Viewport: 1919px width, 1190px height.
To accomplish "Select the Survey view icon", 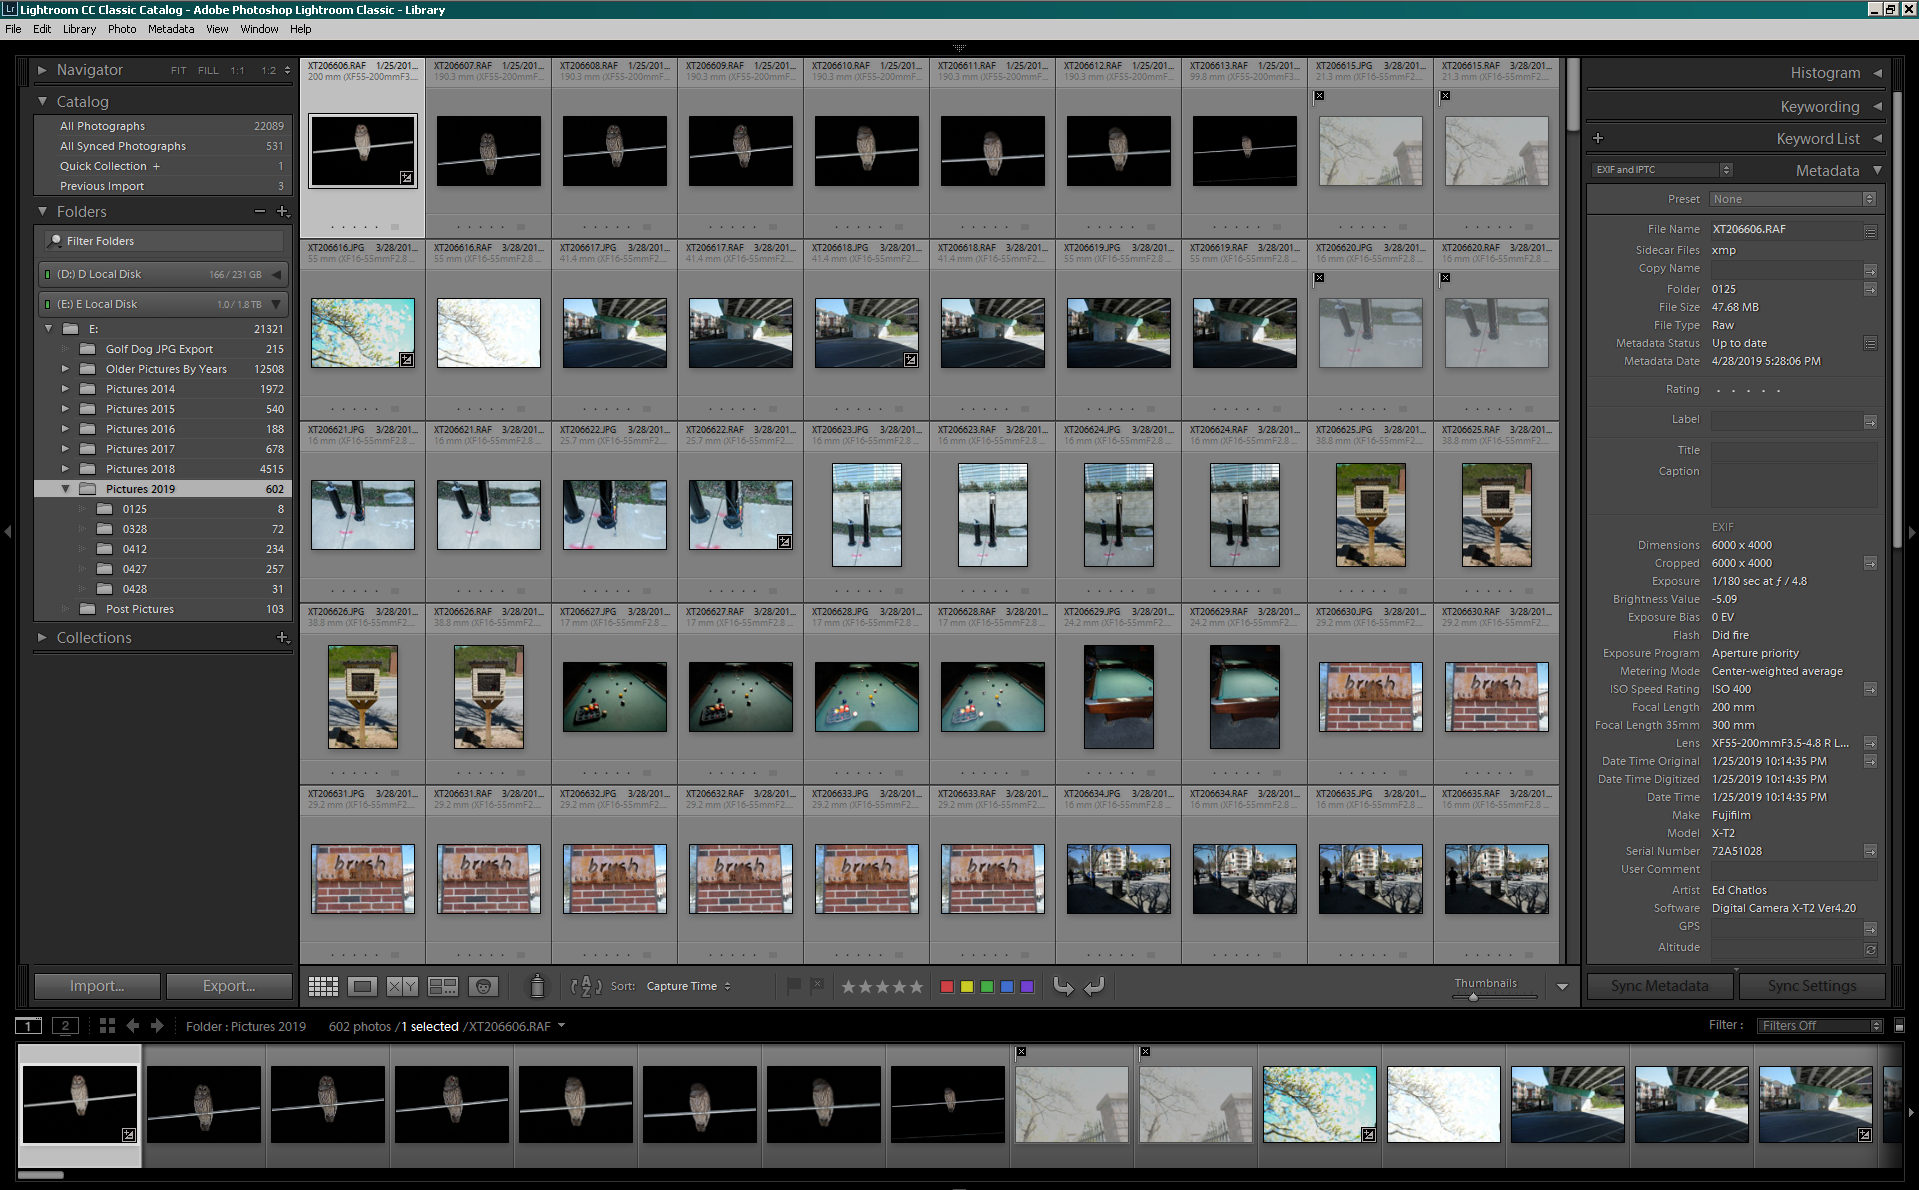I will pos(443,986).
